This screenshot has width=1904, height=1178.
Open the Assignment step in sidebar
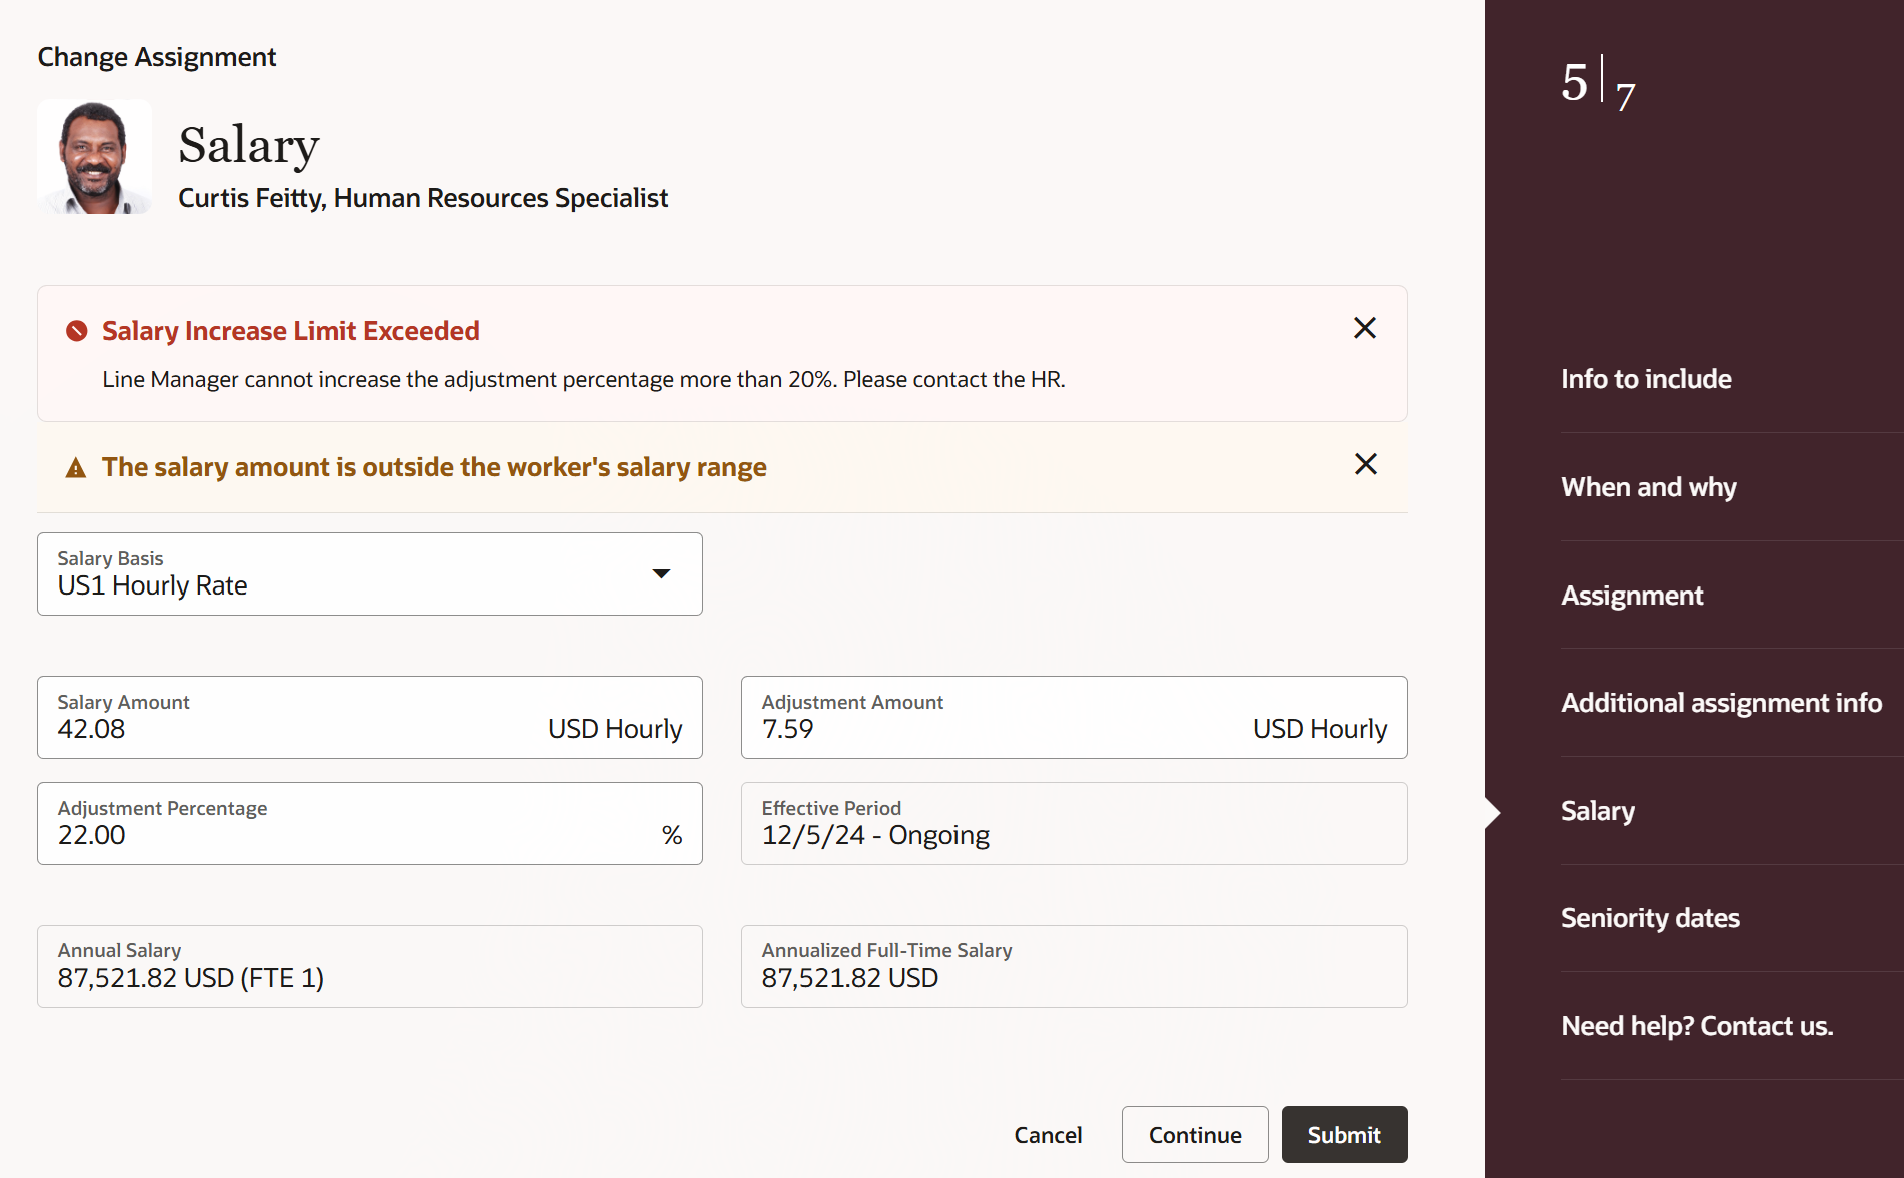[1632, 595]
